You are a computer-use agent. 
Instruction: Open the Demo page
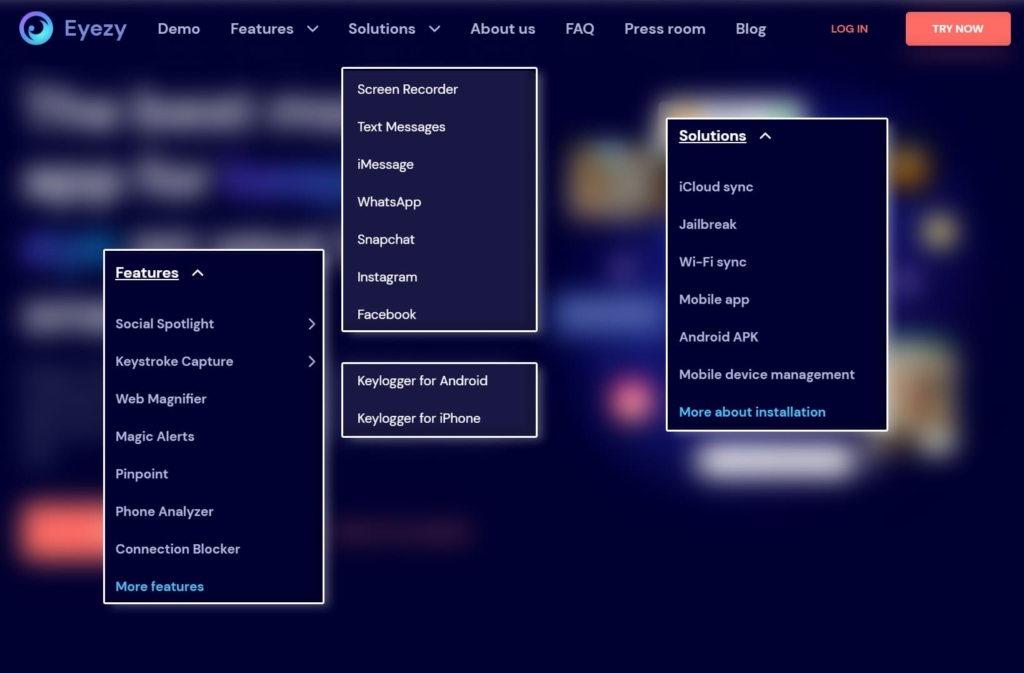[178, 29]
